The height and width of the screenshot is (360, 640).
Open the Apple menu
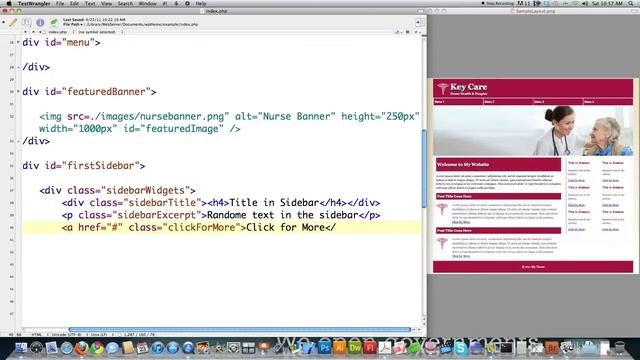(x=9, y=3)
